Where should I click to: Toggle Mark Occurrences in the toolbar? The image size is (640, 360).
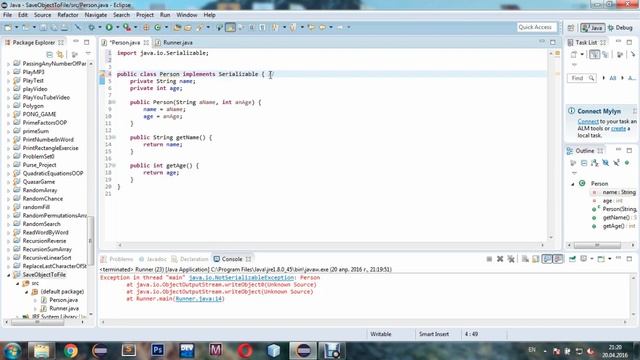coord(231,27)
